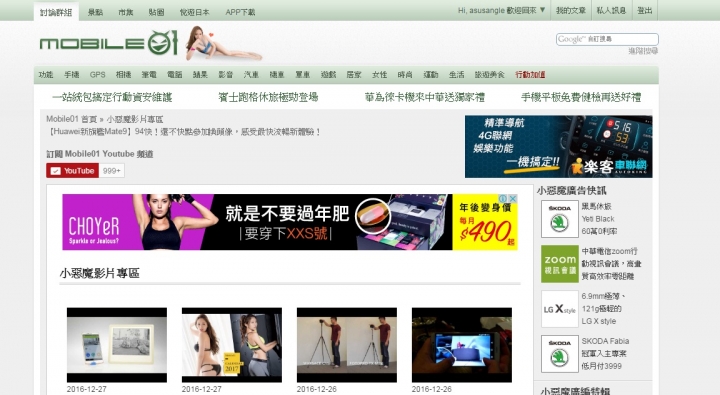Open the 單車 menu

[x=303, y=74]
